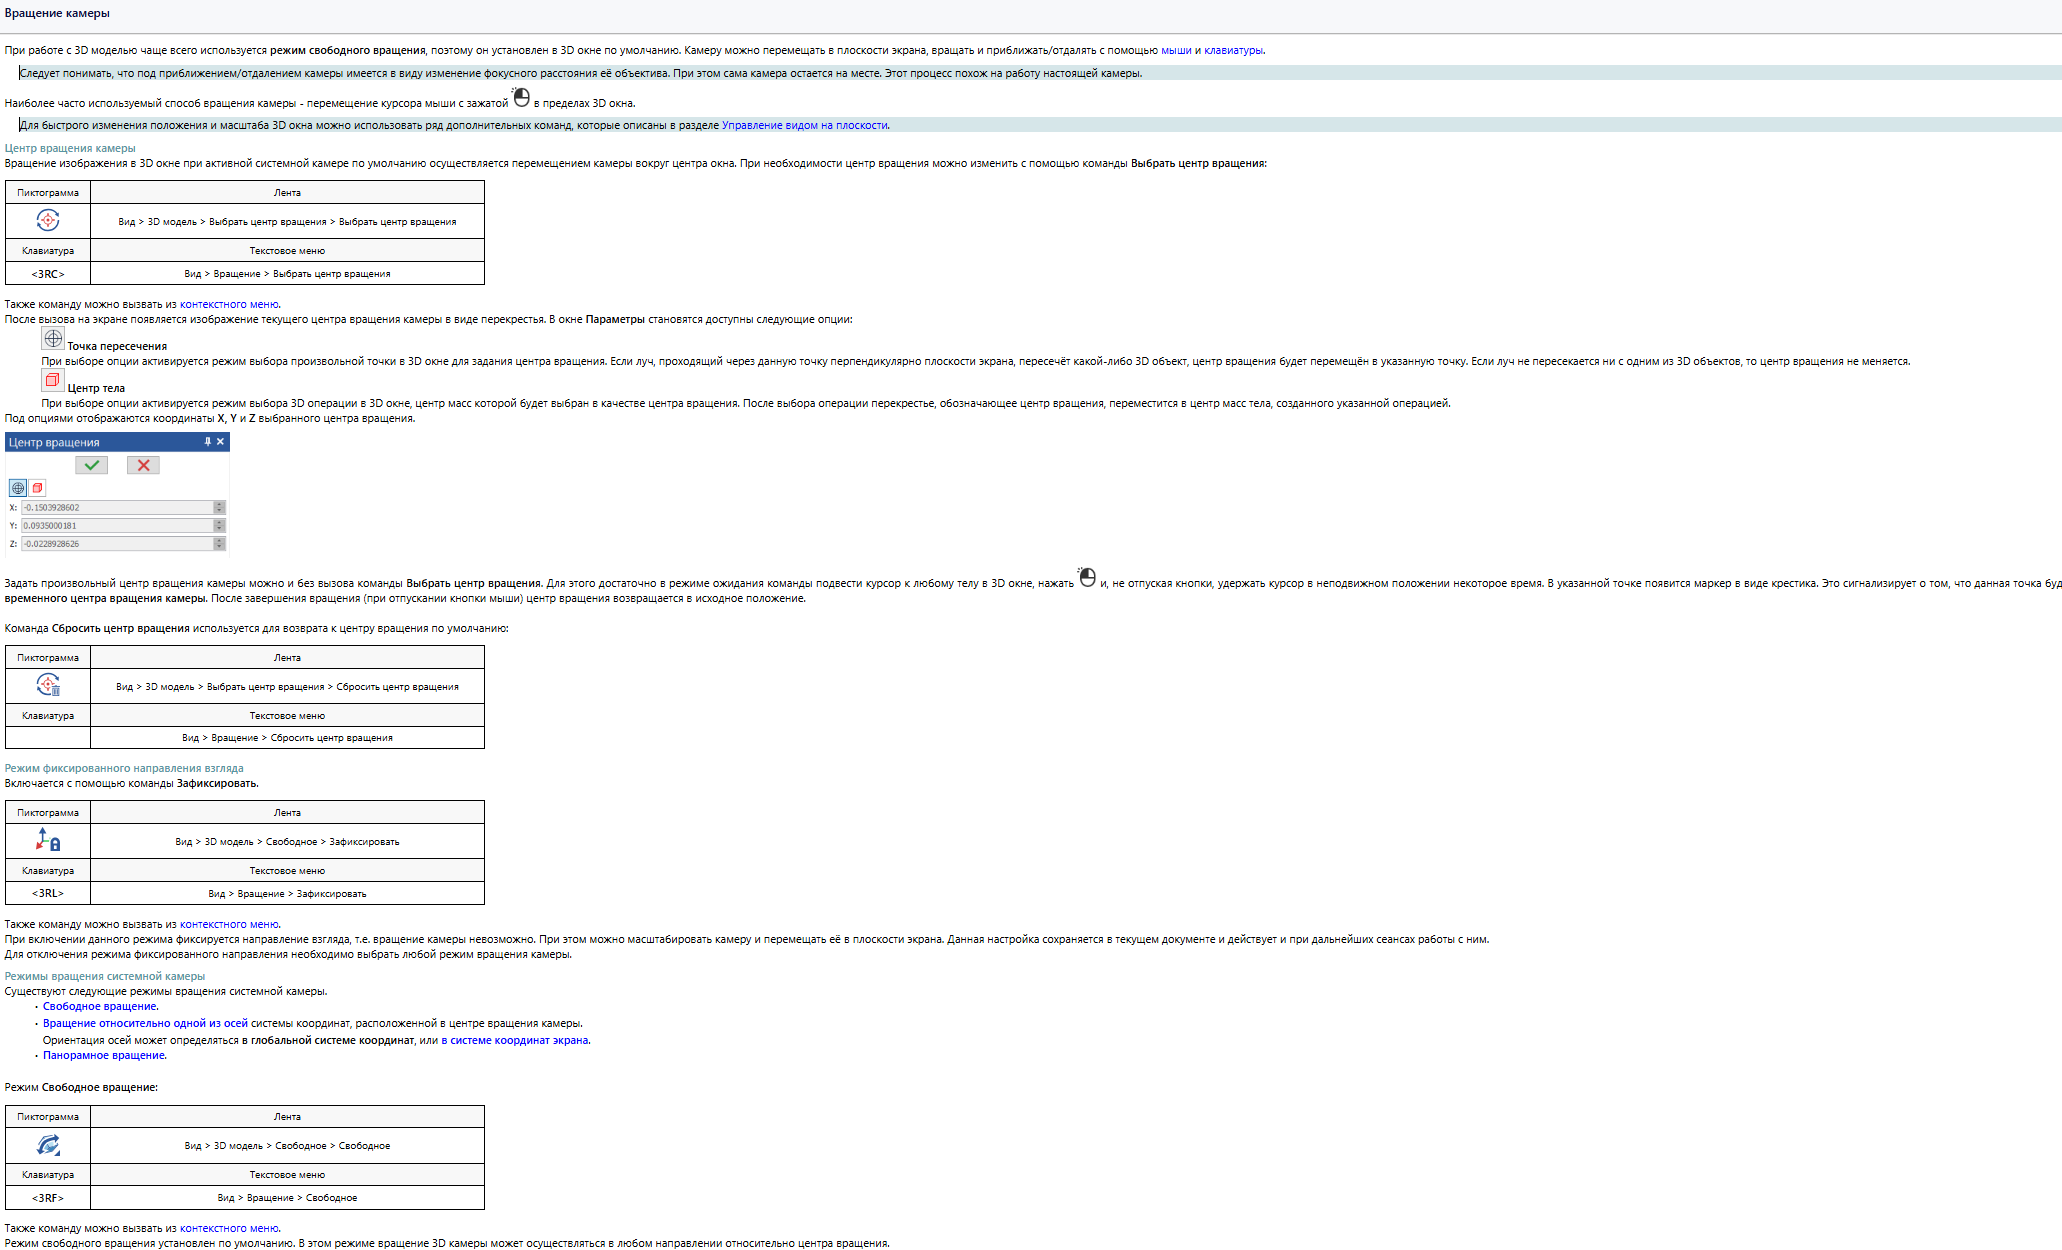The width and height of the screenshot is (2062, 1250).
Task: Open в системе координат экрана link
Action: (514, 1040)
